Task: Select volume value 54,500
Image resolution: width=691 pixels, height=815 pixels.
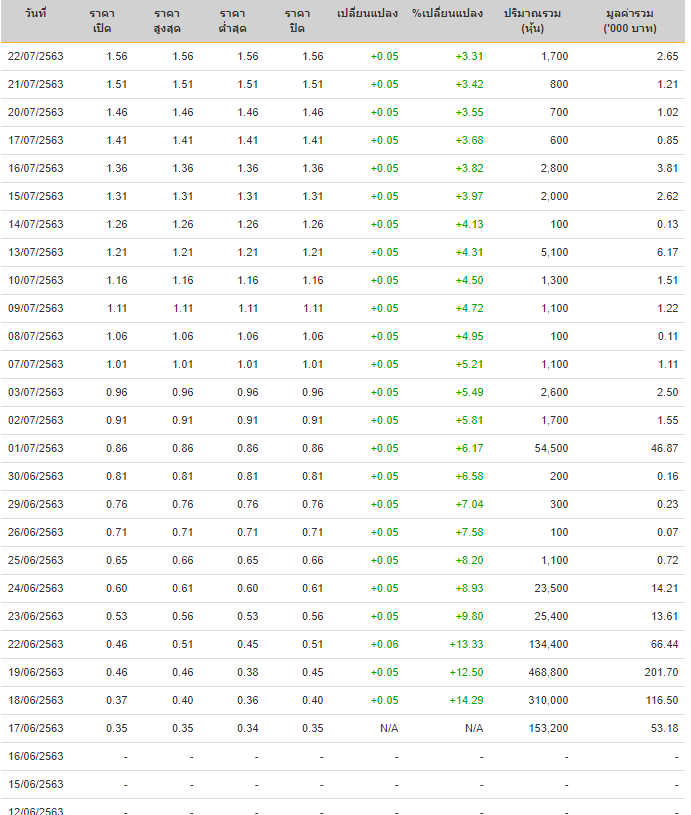Action: (551, 449)
